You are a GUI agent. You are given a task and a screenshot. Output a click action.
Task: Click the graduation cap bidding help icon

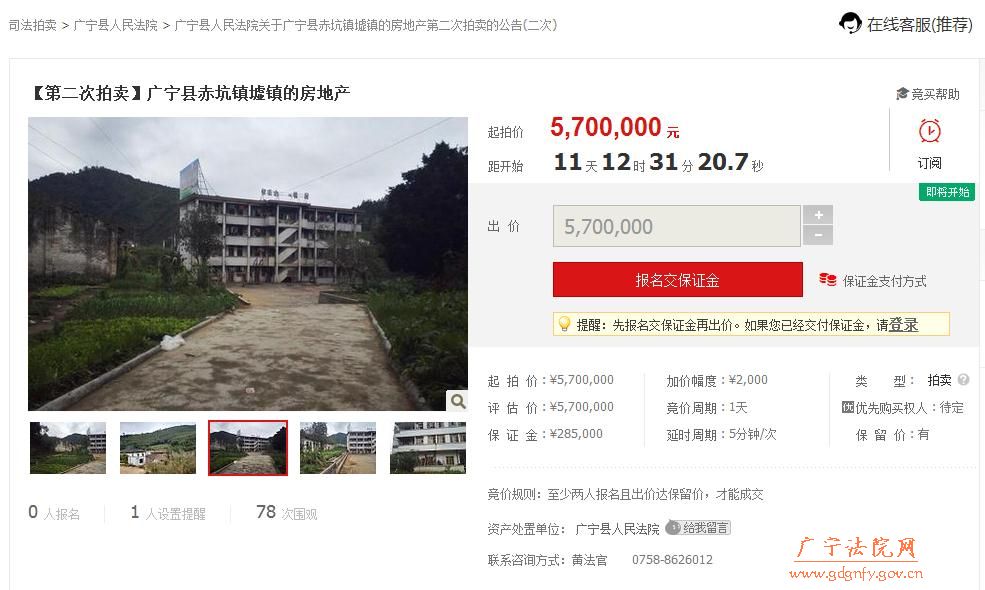(x=902, y=94)
